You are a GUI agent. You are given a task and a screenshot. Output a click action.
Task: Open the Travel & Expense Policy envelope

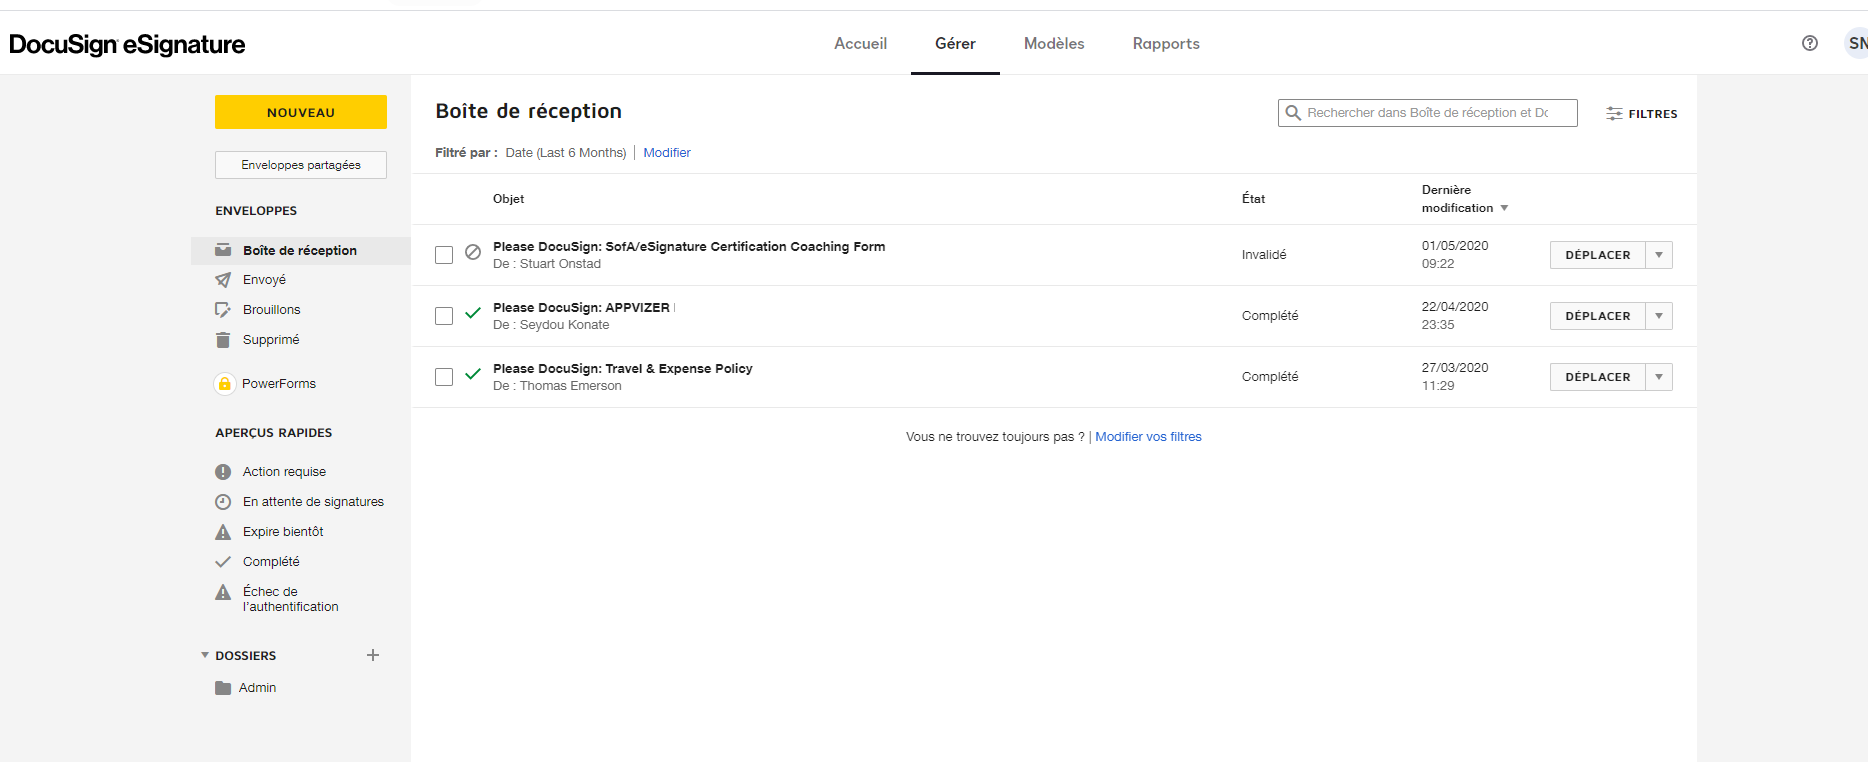(623, 369)
